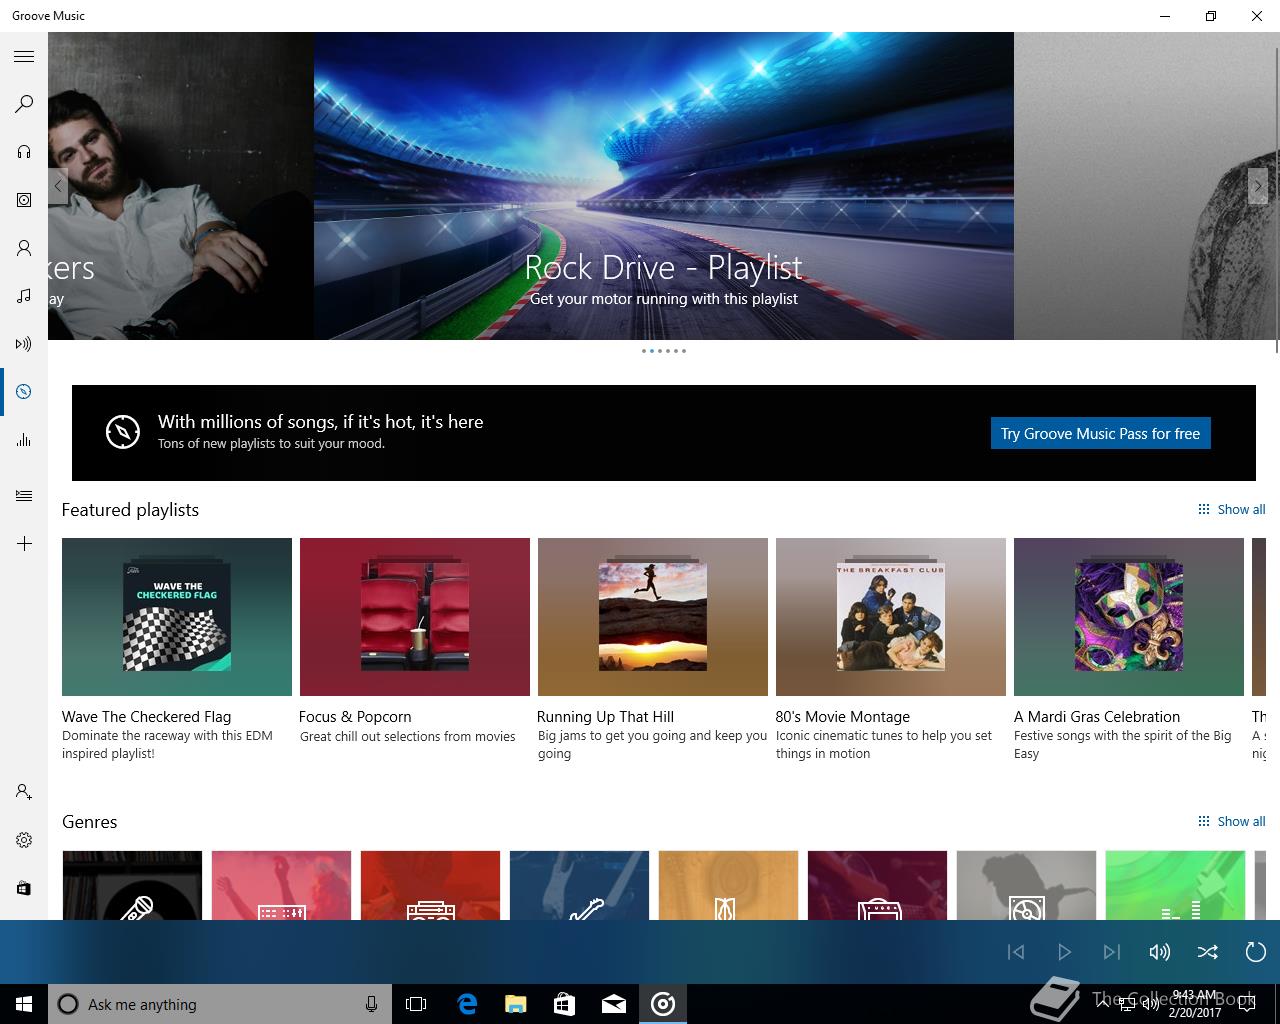
Task: Open the gray turntable genre tile
Action: (x=1026, y=885)
